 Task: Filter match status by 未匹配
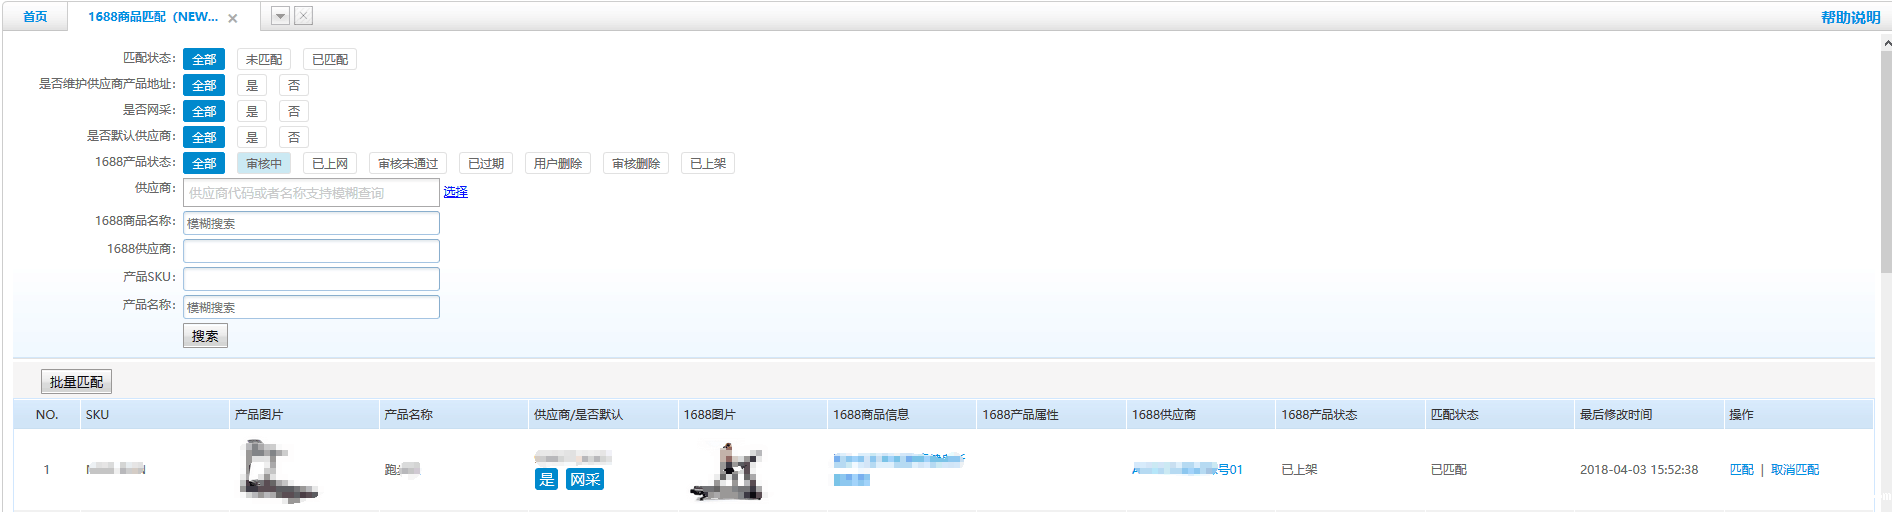click(264, 60)
